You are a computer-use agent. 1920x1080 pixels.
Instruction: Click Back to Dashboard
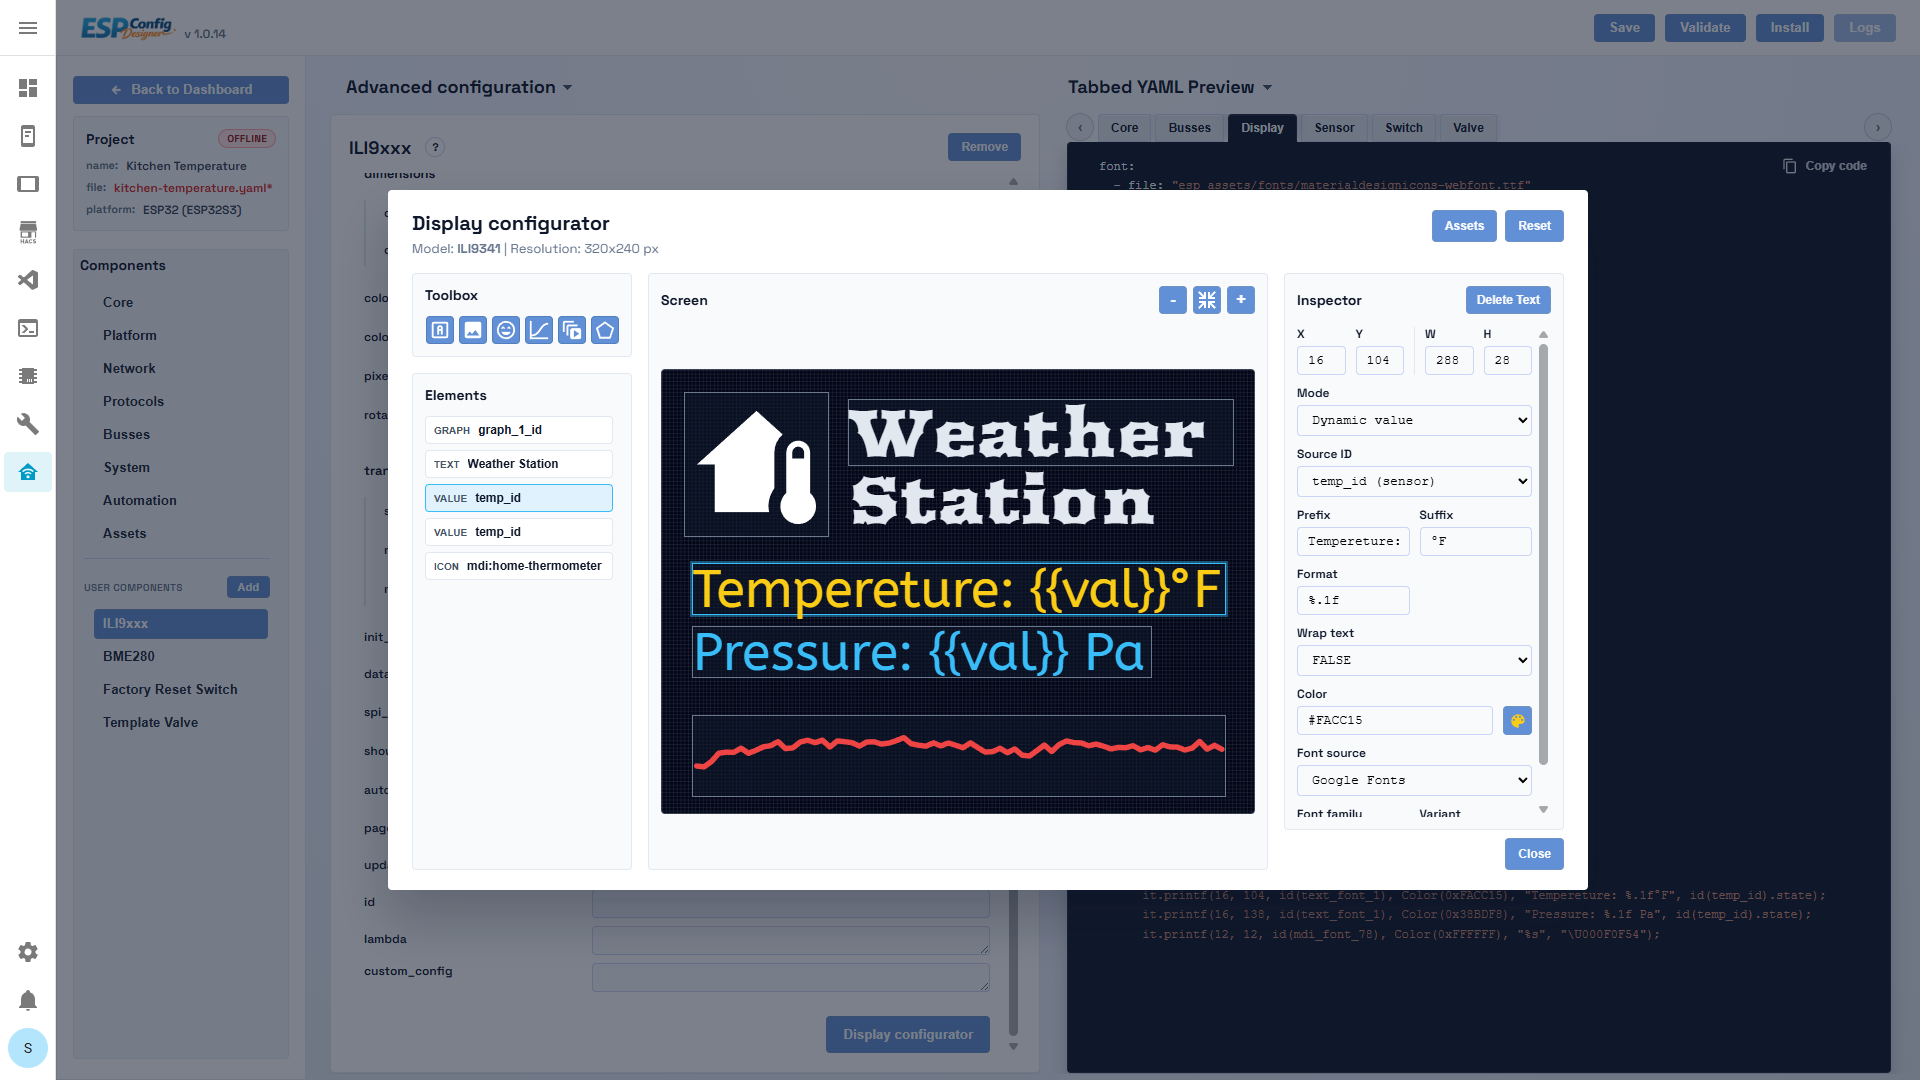[x=181, y=90]
